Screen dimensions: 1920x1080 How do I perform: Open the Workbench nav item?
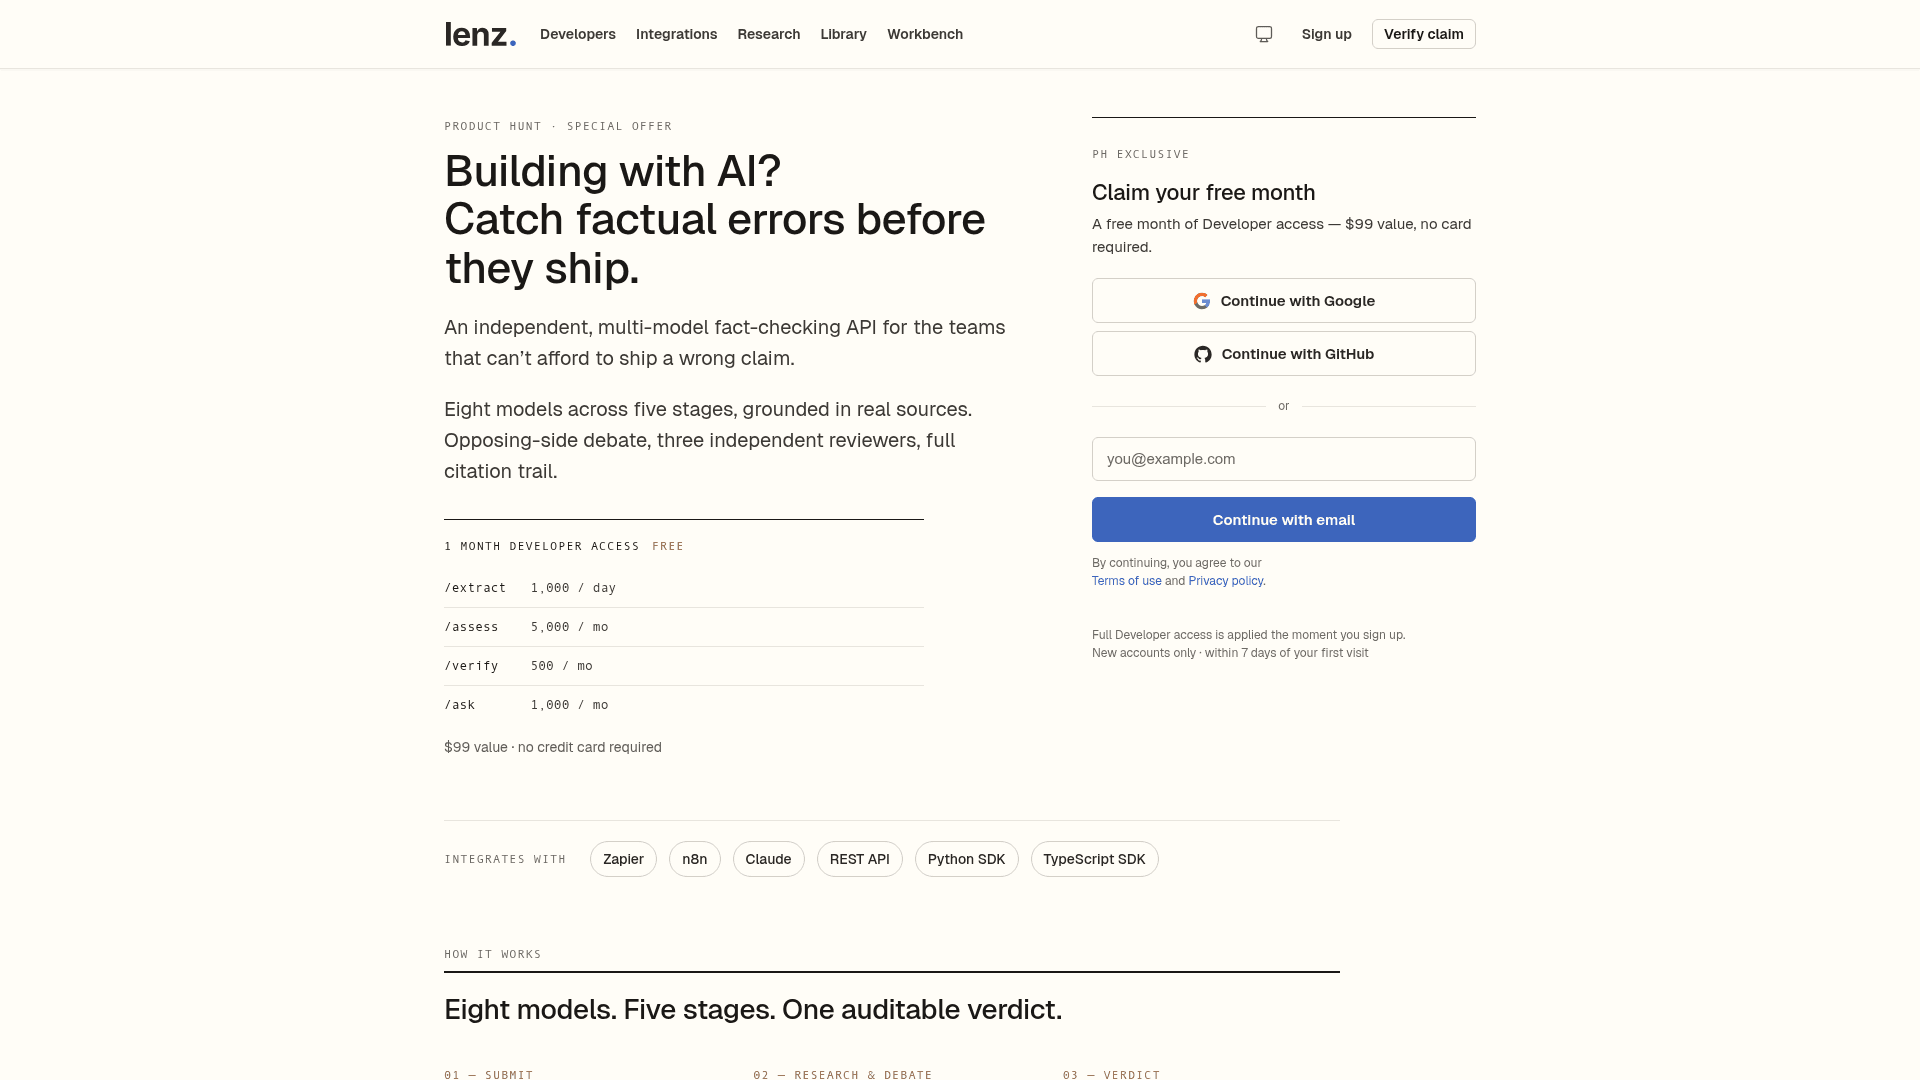[x=925, y=34]
